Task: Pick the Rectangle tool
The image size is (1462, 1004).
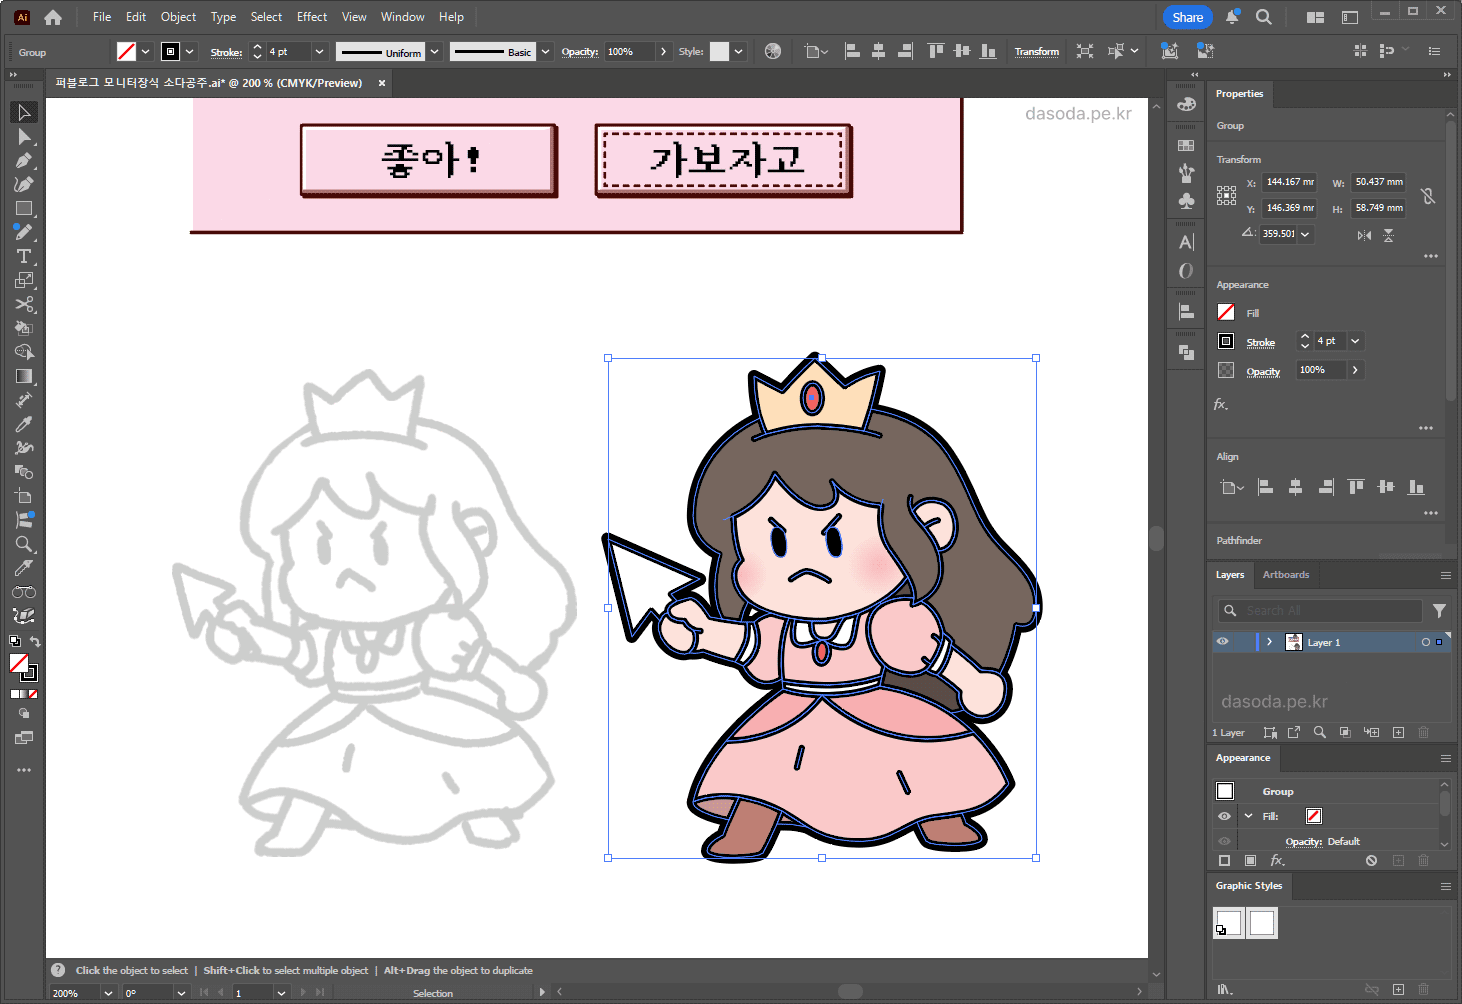Action: 24,209
